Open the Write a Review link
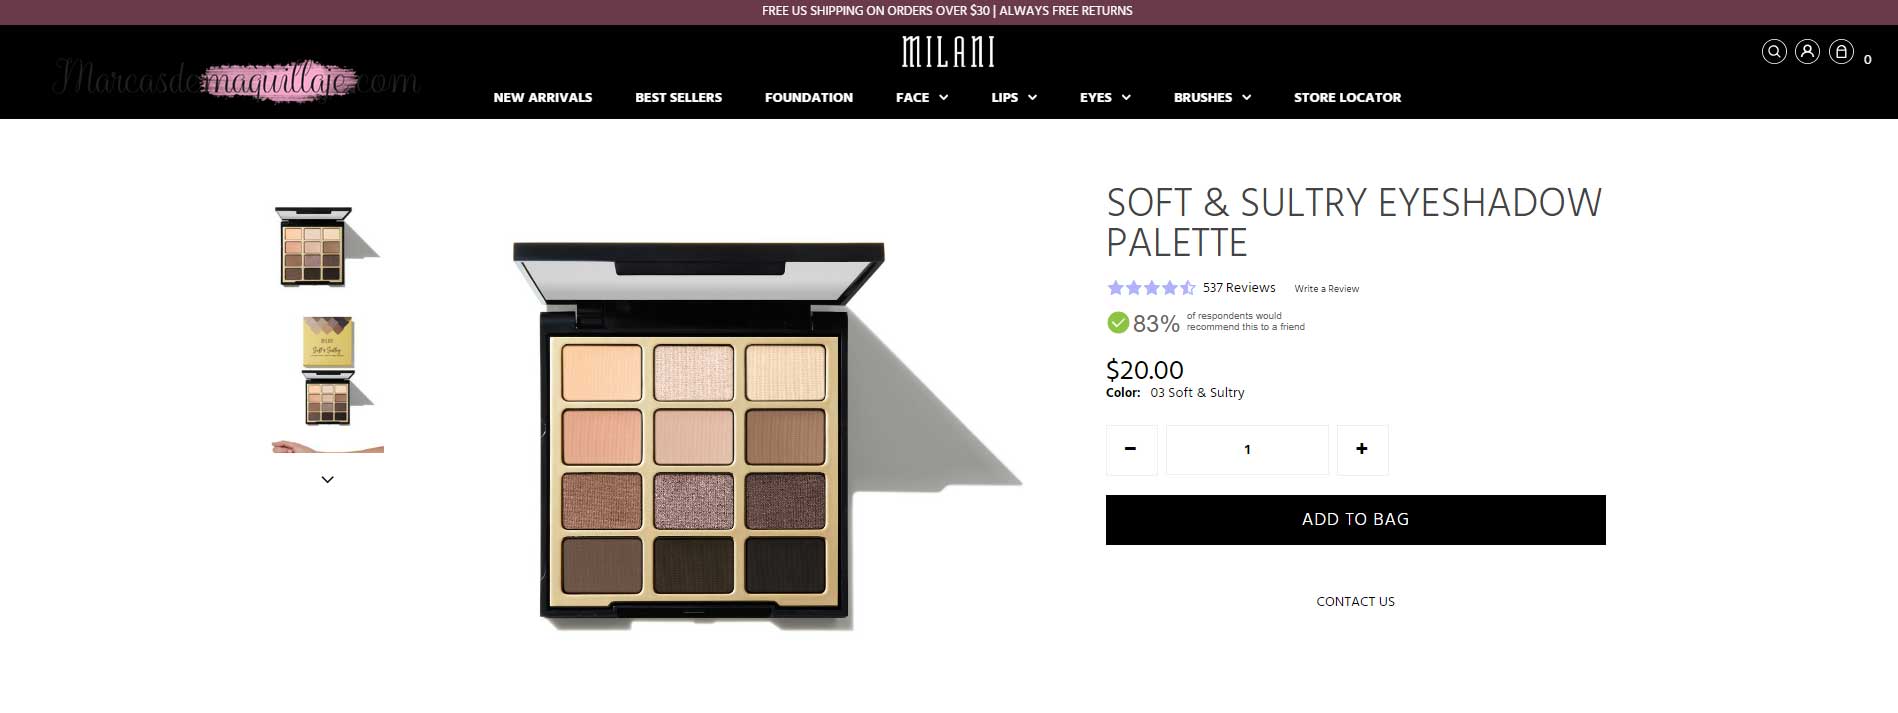Viewport: 1898px width, 713px height. pos(1326,289)
